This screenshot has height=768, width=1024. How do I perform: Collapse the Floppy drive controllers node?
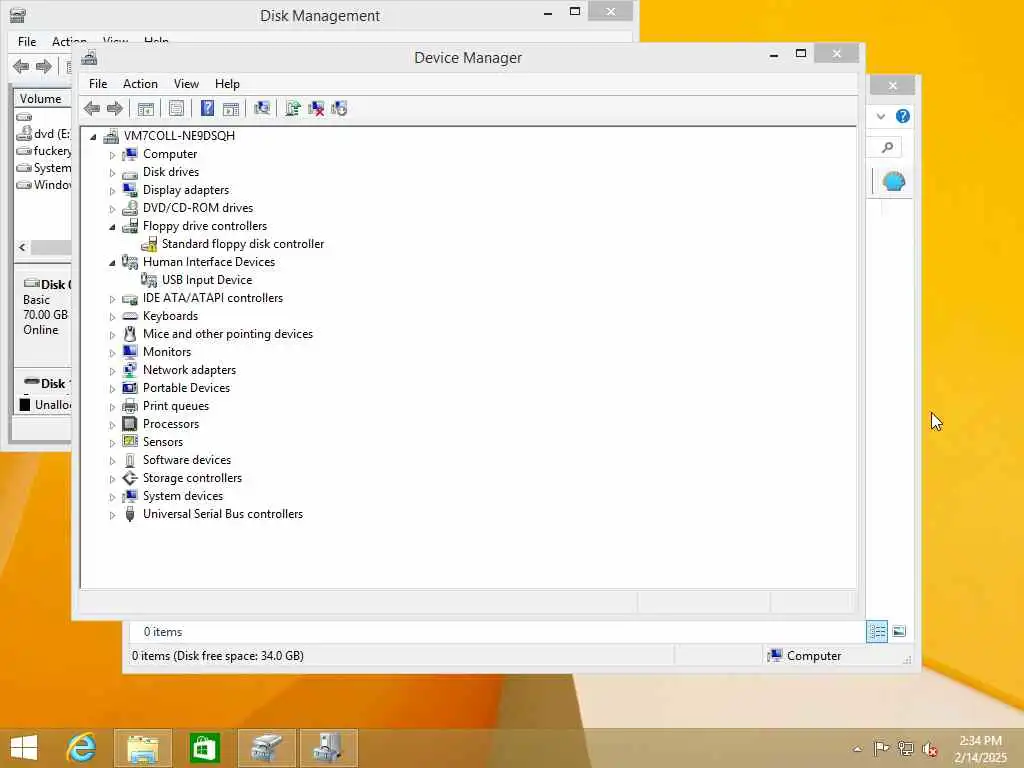[x=112, y=227]
